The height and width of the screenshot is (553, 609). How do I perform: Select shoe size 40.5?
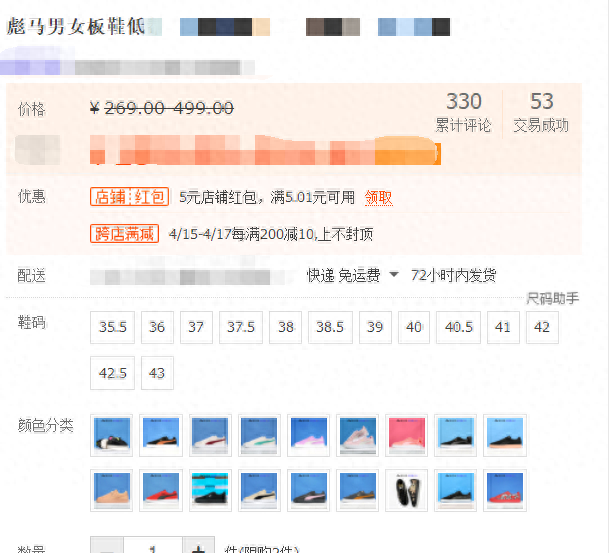click(460, 327)
